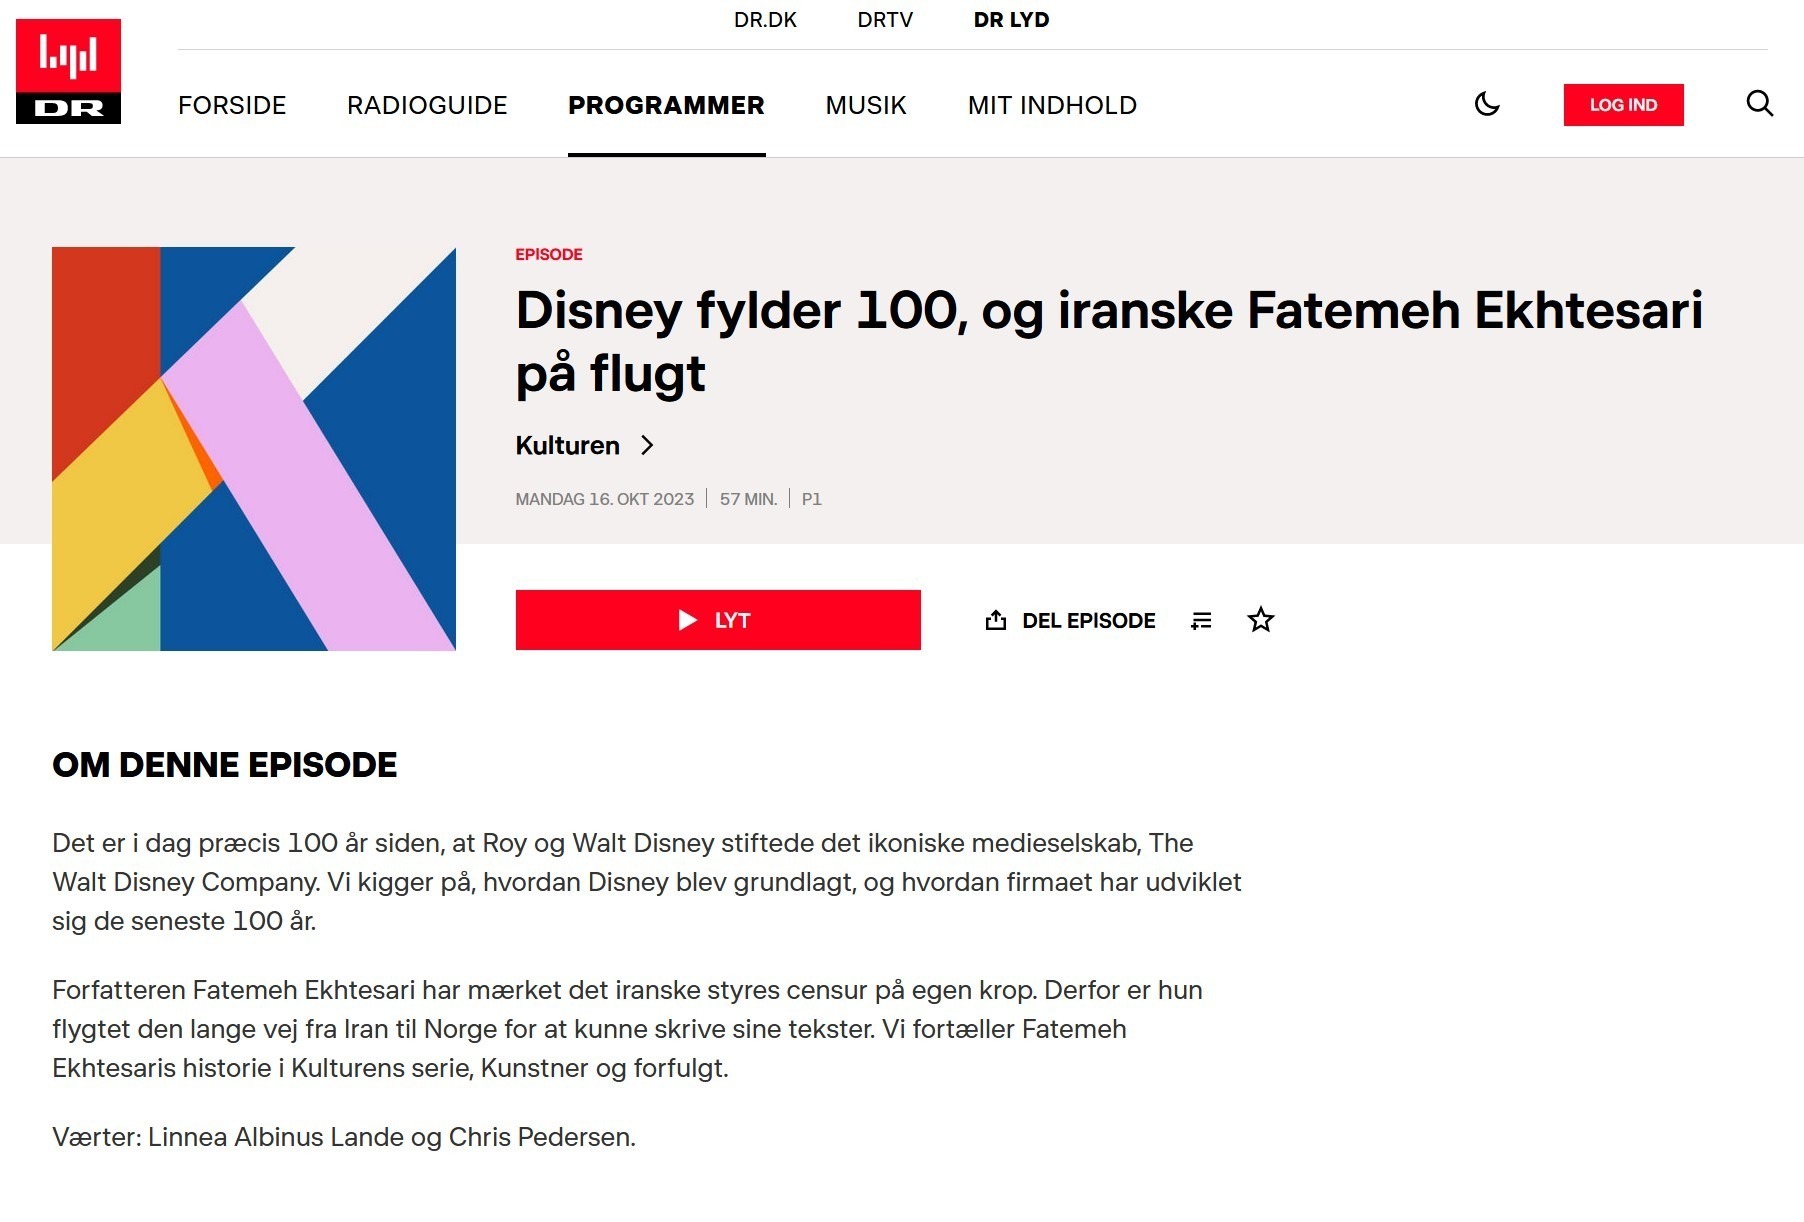The image size is (1804, 1222).
Task: Click the 57 min. duration text
Action: [x=748, y=499]
